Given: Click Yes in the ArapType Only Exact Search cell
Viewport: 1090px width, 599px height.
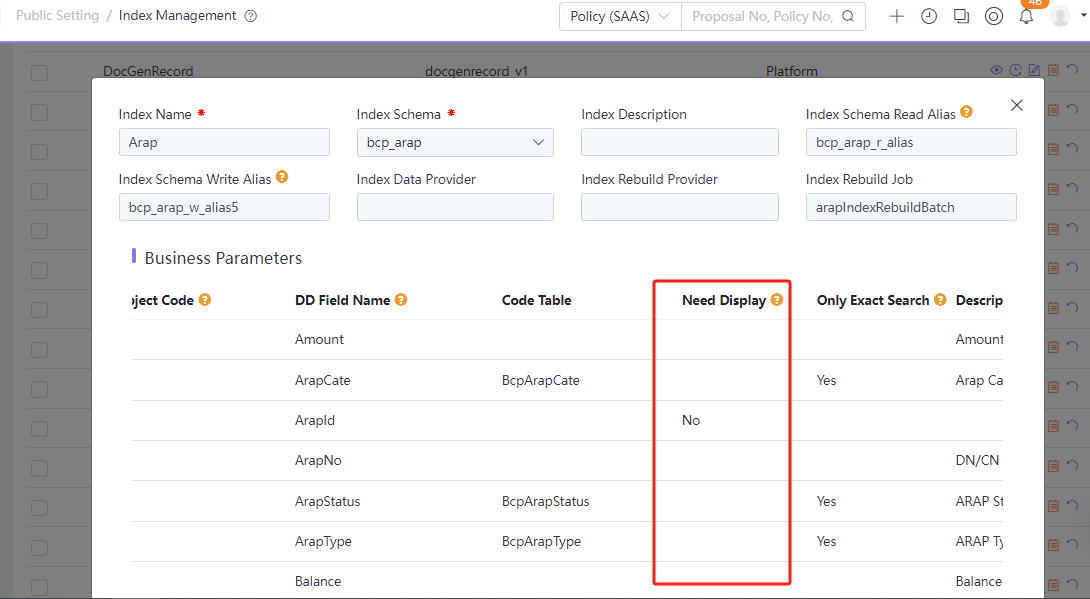Looking at the screenshot, I should coord(827,541).
